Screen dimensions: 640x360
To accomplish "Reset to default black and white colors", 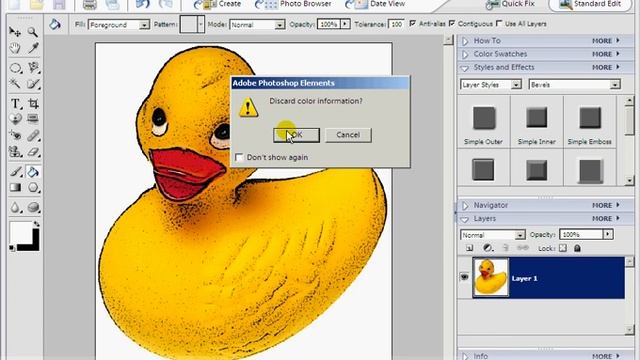I will (x=12, y=248).
